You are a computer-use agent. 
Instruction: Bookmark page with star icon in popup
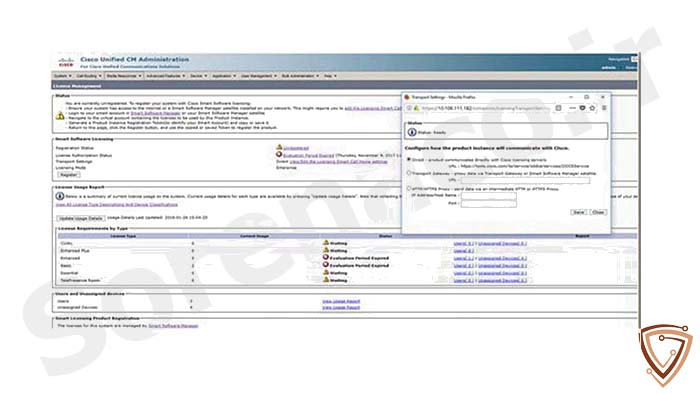(x=592, y=108)
